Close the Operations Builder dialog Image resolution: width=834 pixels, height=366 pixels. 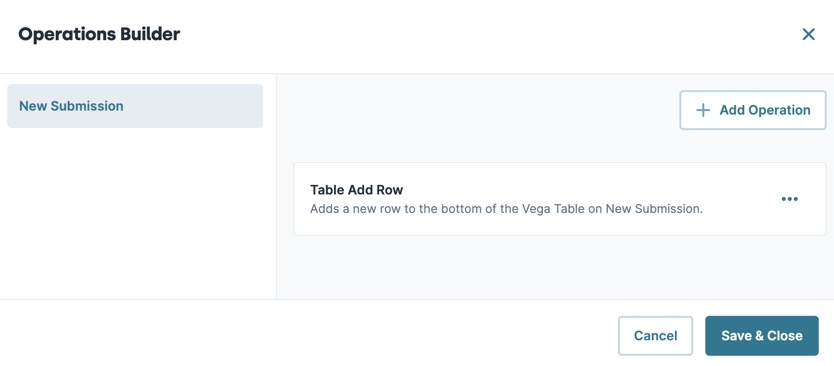pyautogui.click(x=808, y=35)
